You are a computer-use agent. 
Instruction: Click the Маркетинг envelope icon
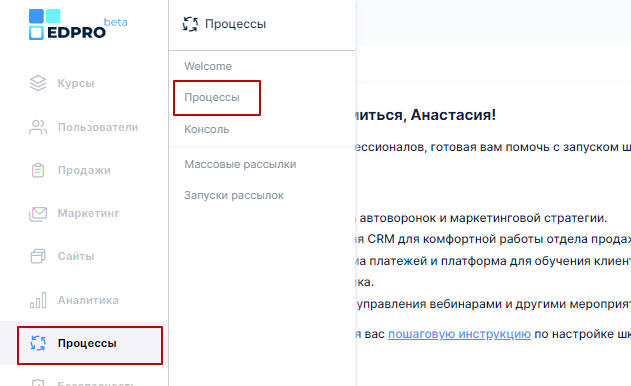[38, 213]
